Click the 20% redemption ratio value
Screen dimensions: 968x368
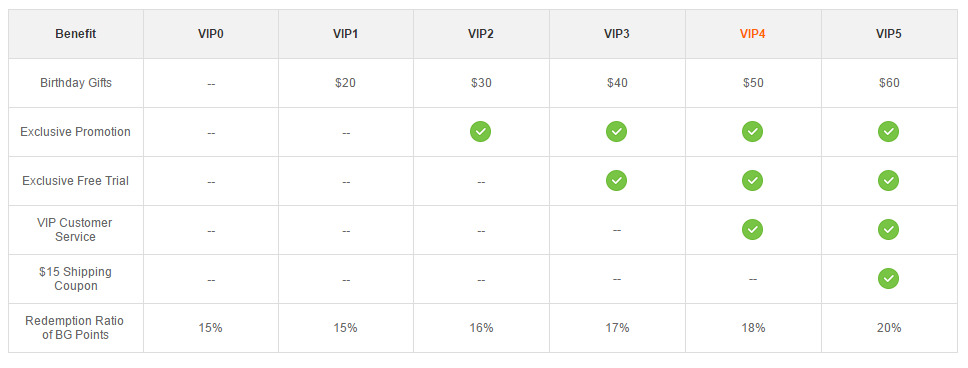(x=889, y=328)
